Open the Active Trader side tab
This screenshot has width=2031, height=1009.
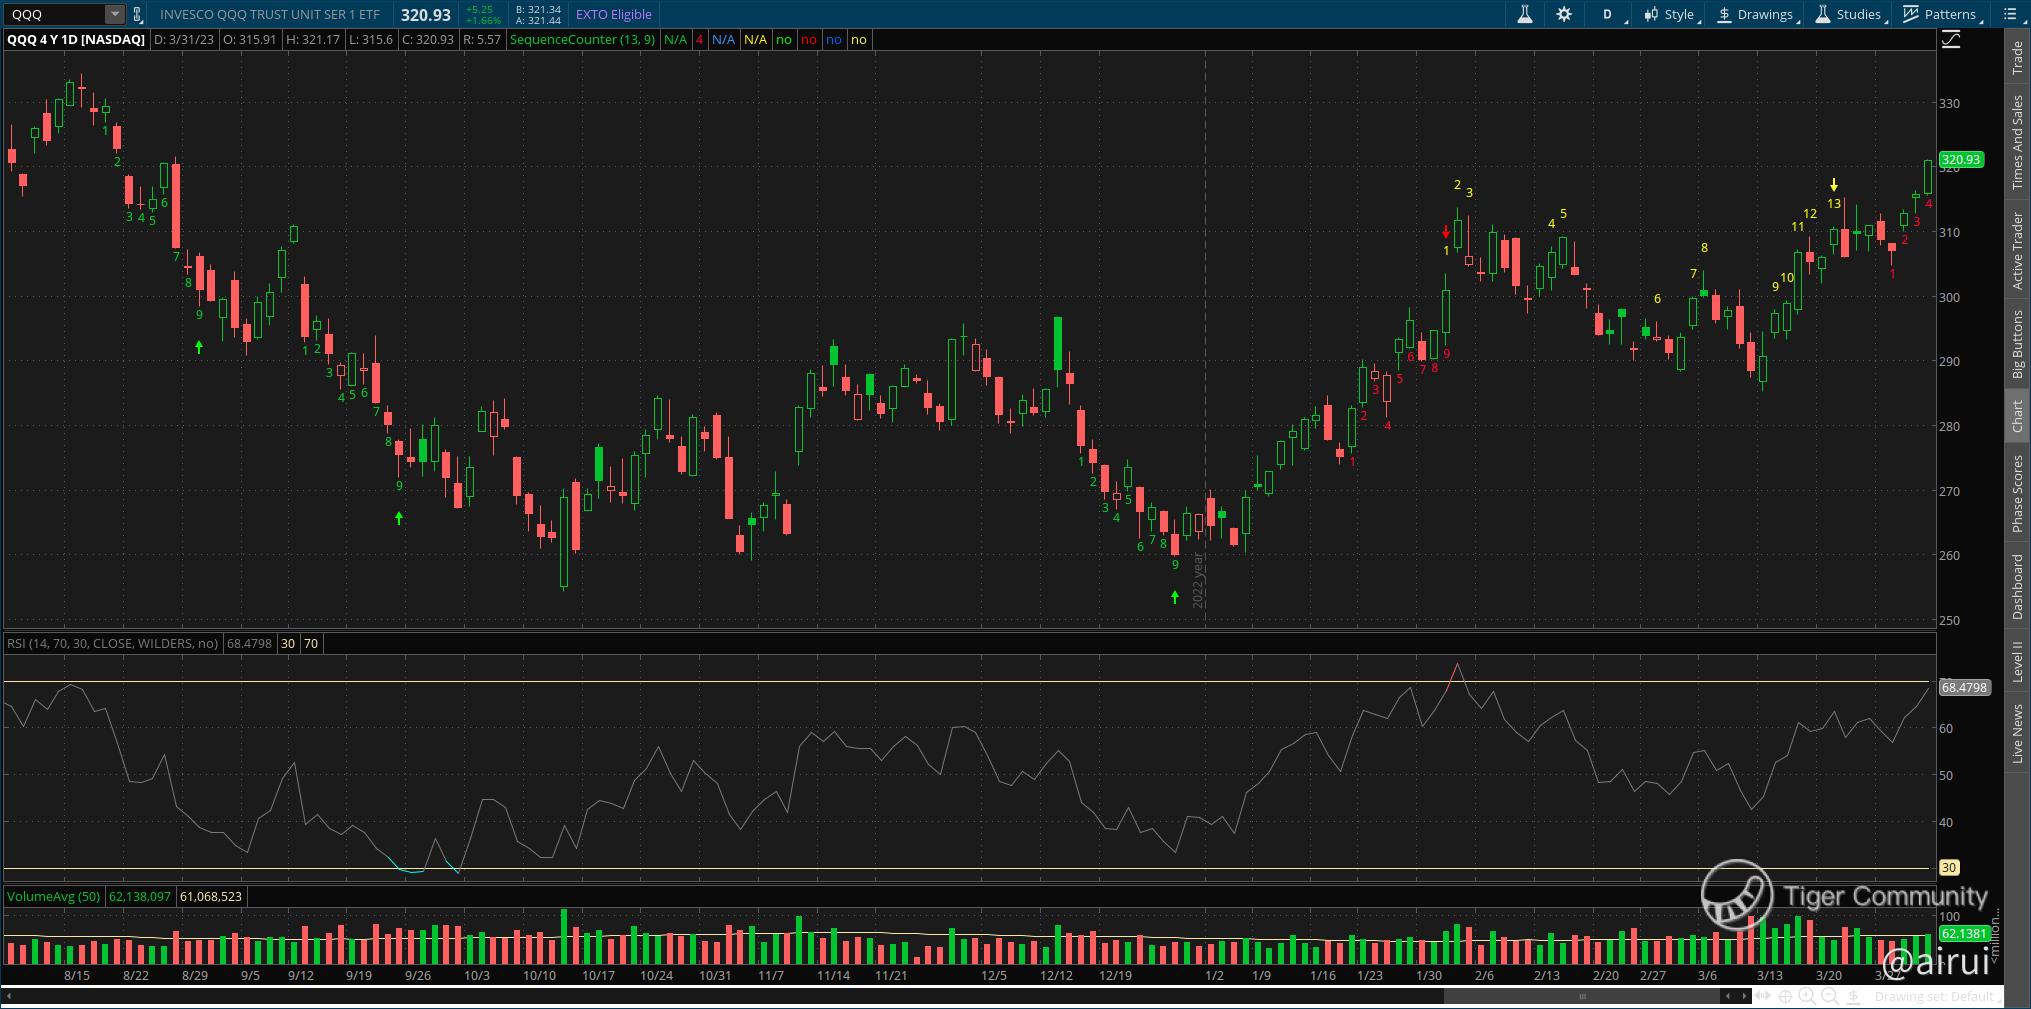2017,250
